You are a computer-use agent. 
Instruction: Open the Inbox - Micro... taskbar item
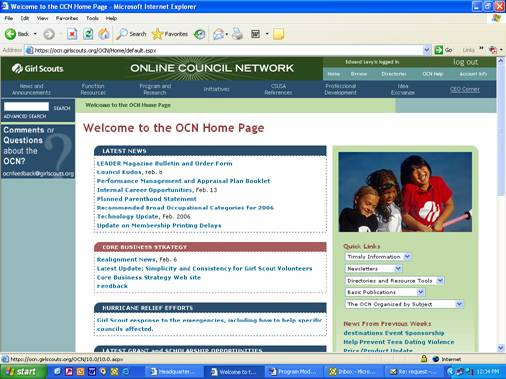(353, 372)
